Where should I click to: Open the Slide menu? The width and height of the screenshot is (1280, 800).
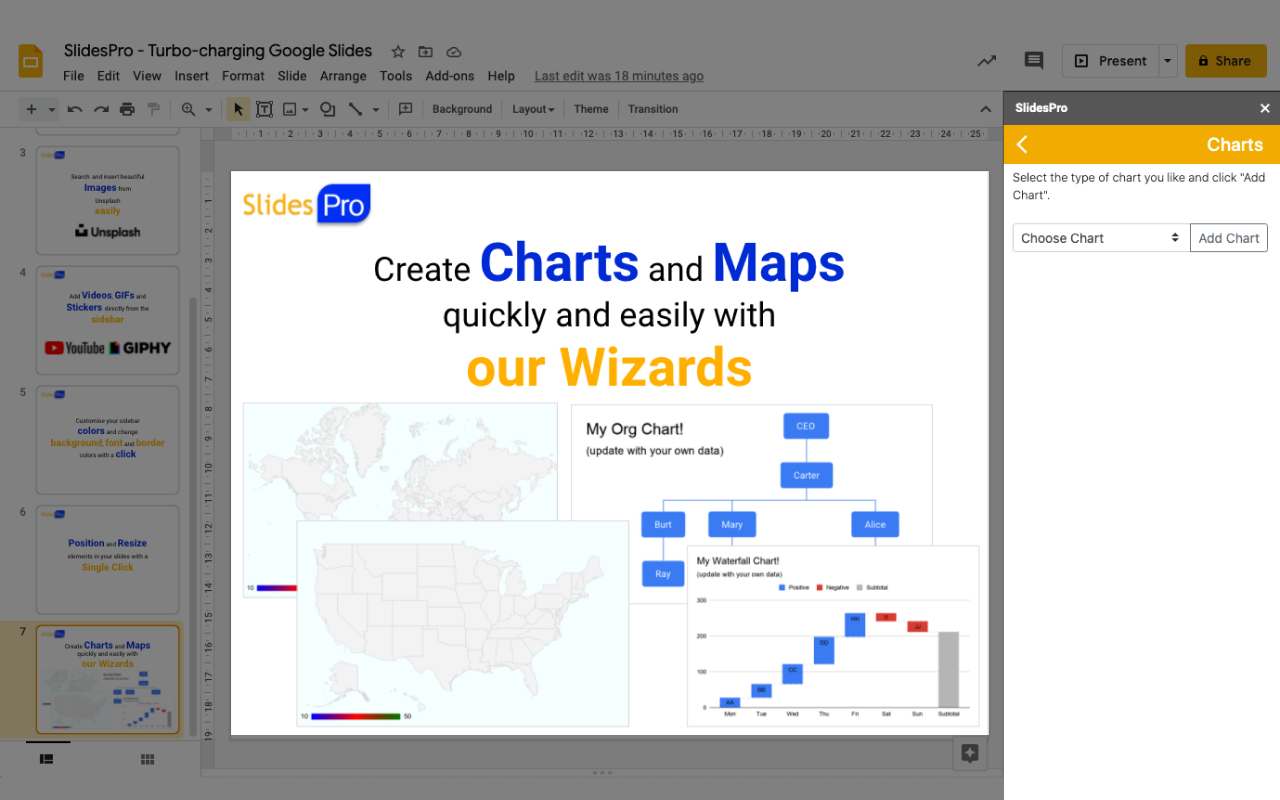(292, 76)
